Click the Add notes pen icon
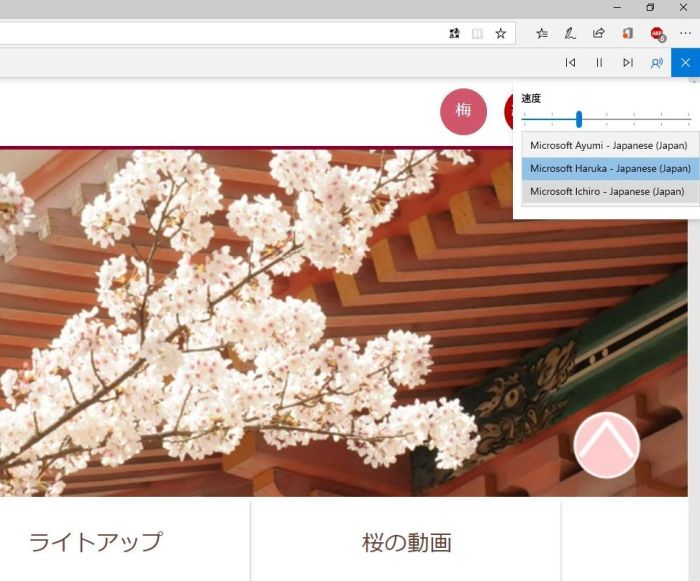 click(x=570, y=33)
